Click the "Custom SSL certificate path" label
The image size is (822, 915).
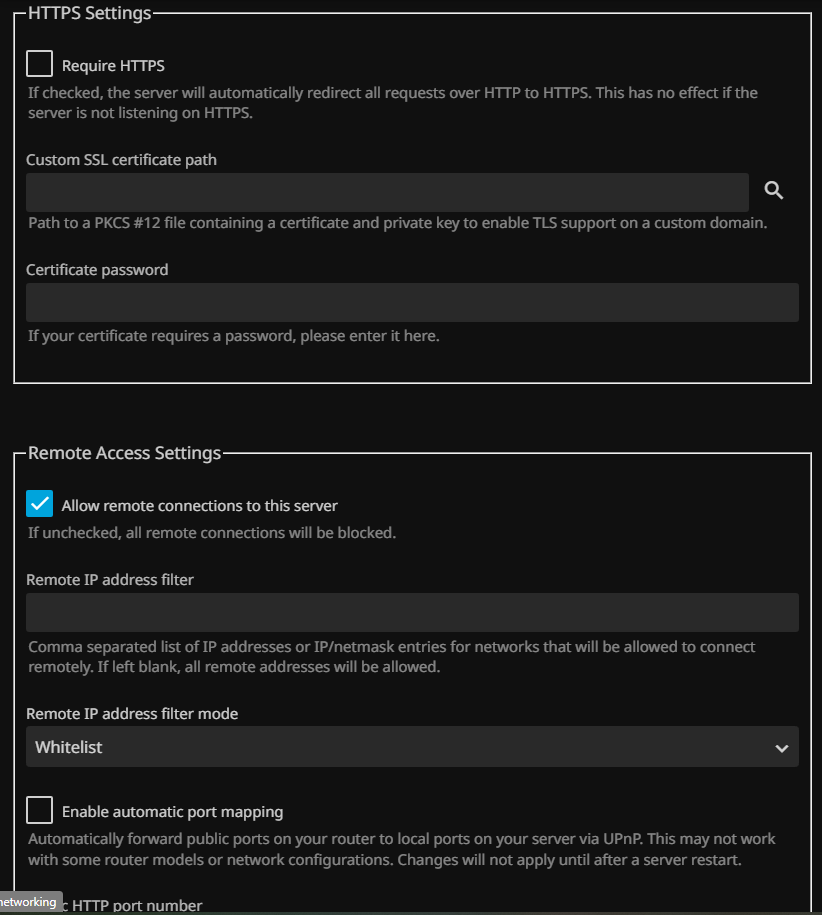pyautogui.click(x=121, y=160)
